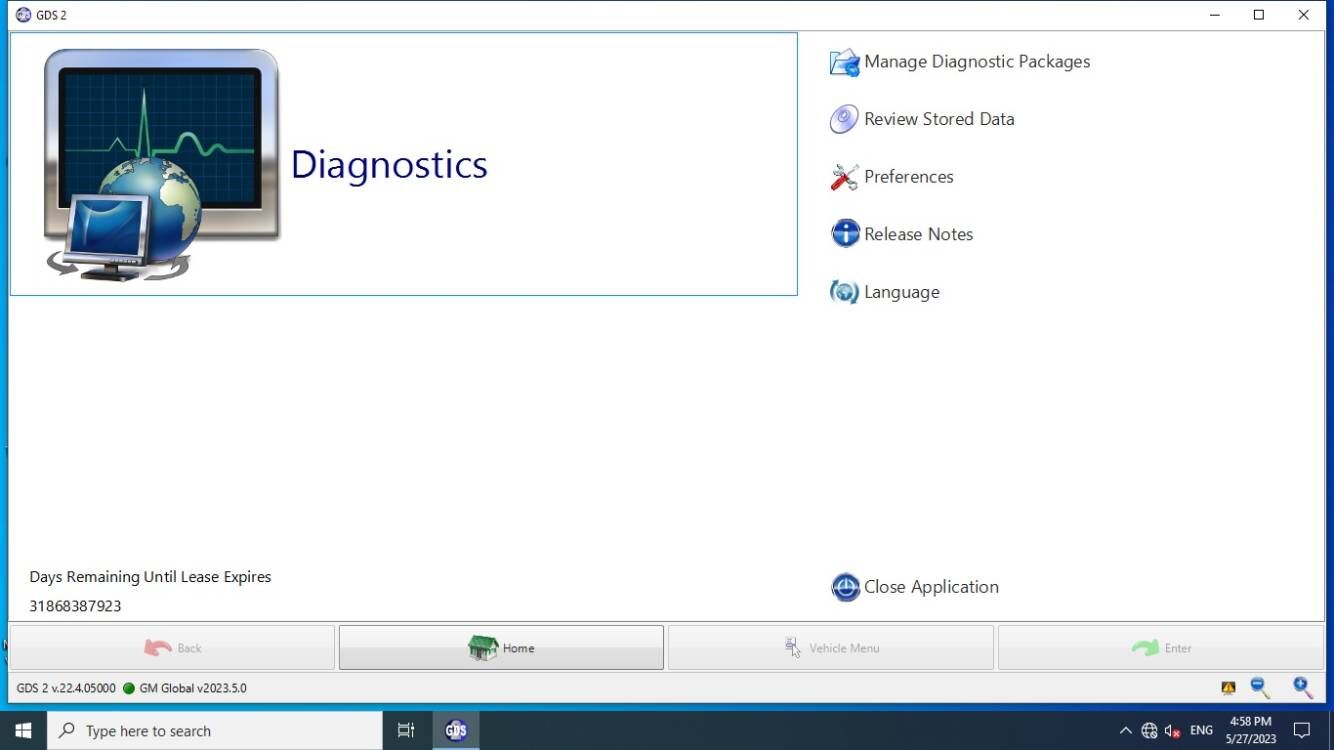
Task: Click the warning triangle icon in status bar
Action: point(1228,688)
